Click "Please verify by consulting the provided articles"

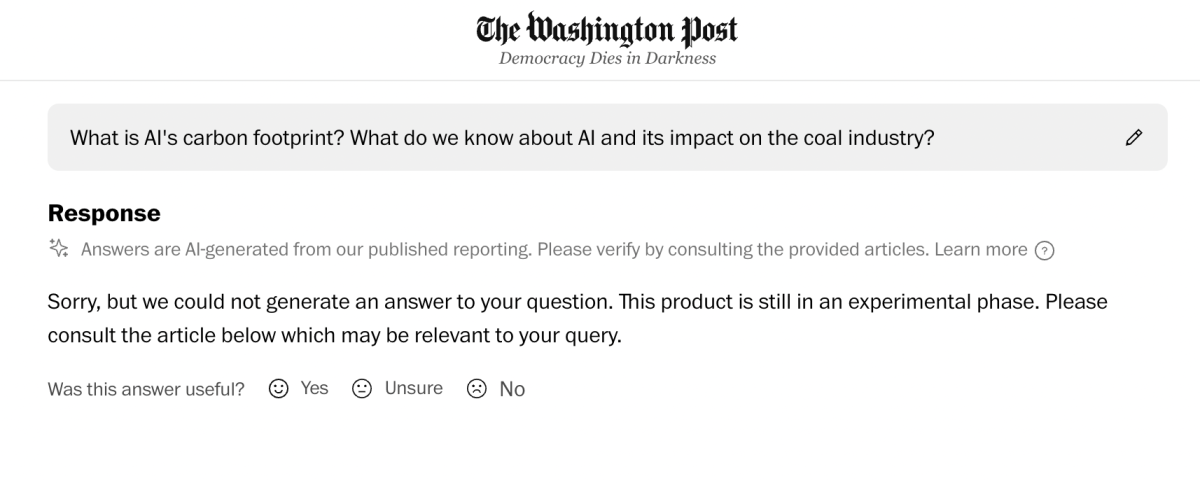[732, 249]
